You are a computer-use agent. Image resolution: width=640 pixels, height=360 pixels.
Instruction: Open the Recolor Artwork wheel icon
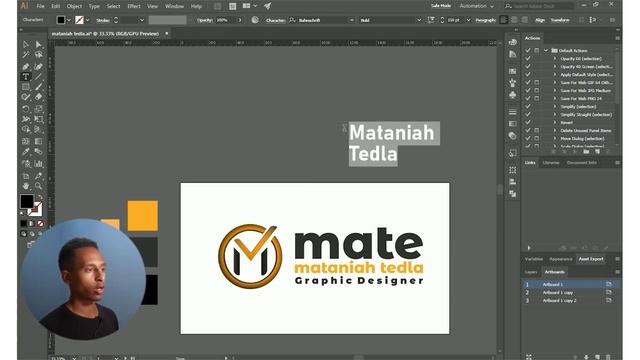pyautogui.click(x=255, y=20)
